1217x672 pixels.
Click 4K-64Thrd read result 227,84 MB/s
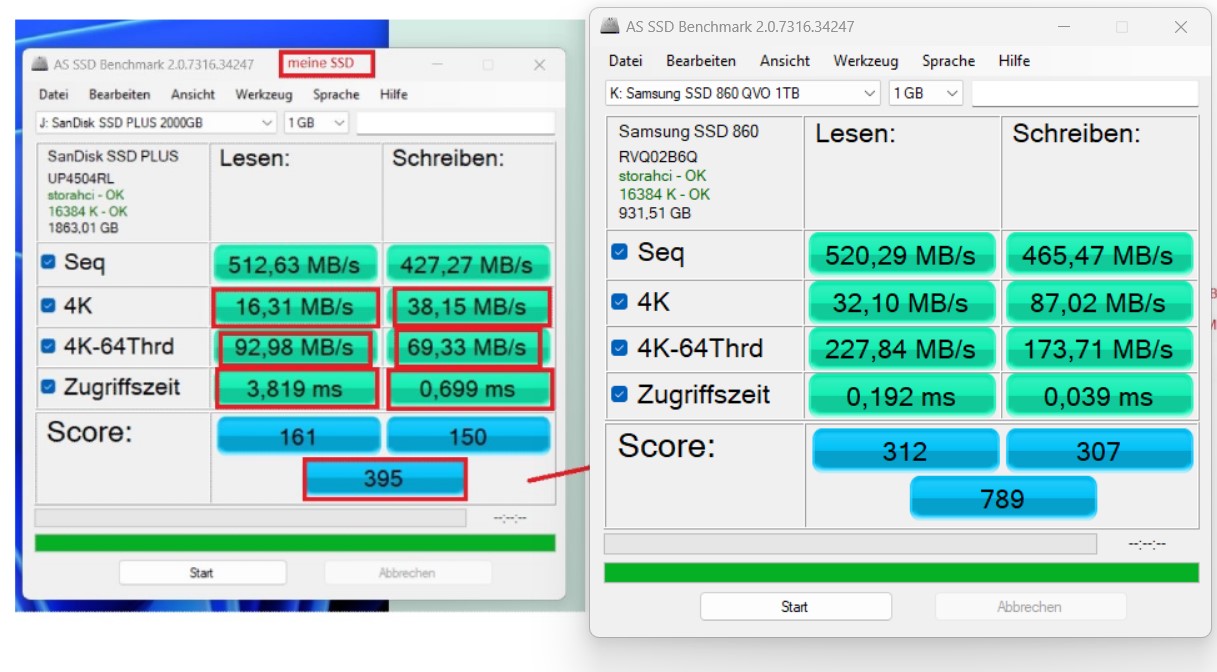point(901,349)
